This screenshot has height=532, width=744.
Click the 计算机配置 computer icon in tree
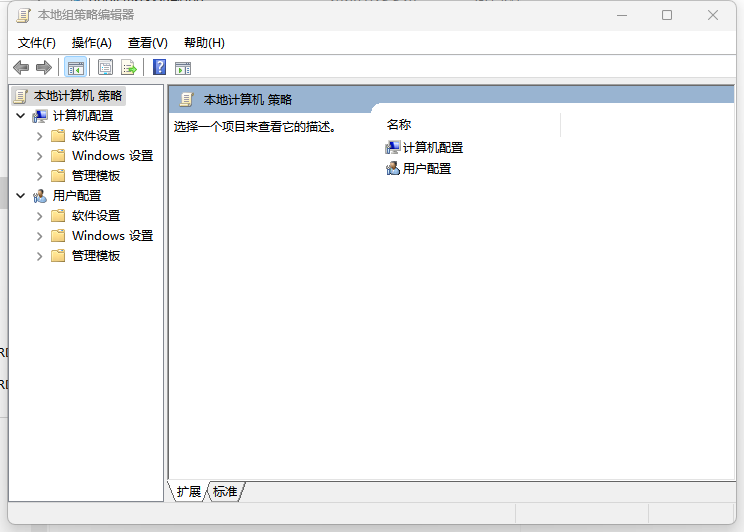point(40,116)
